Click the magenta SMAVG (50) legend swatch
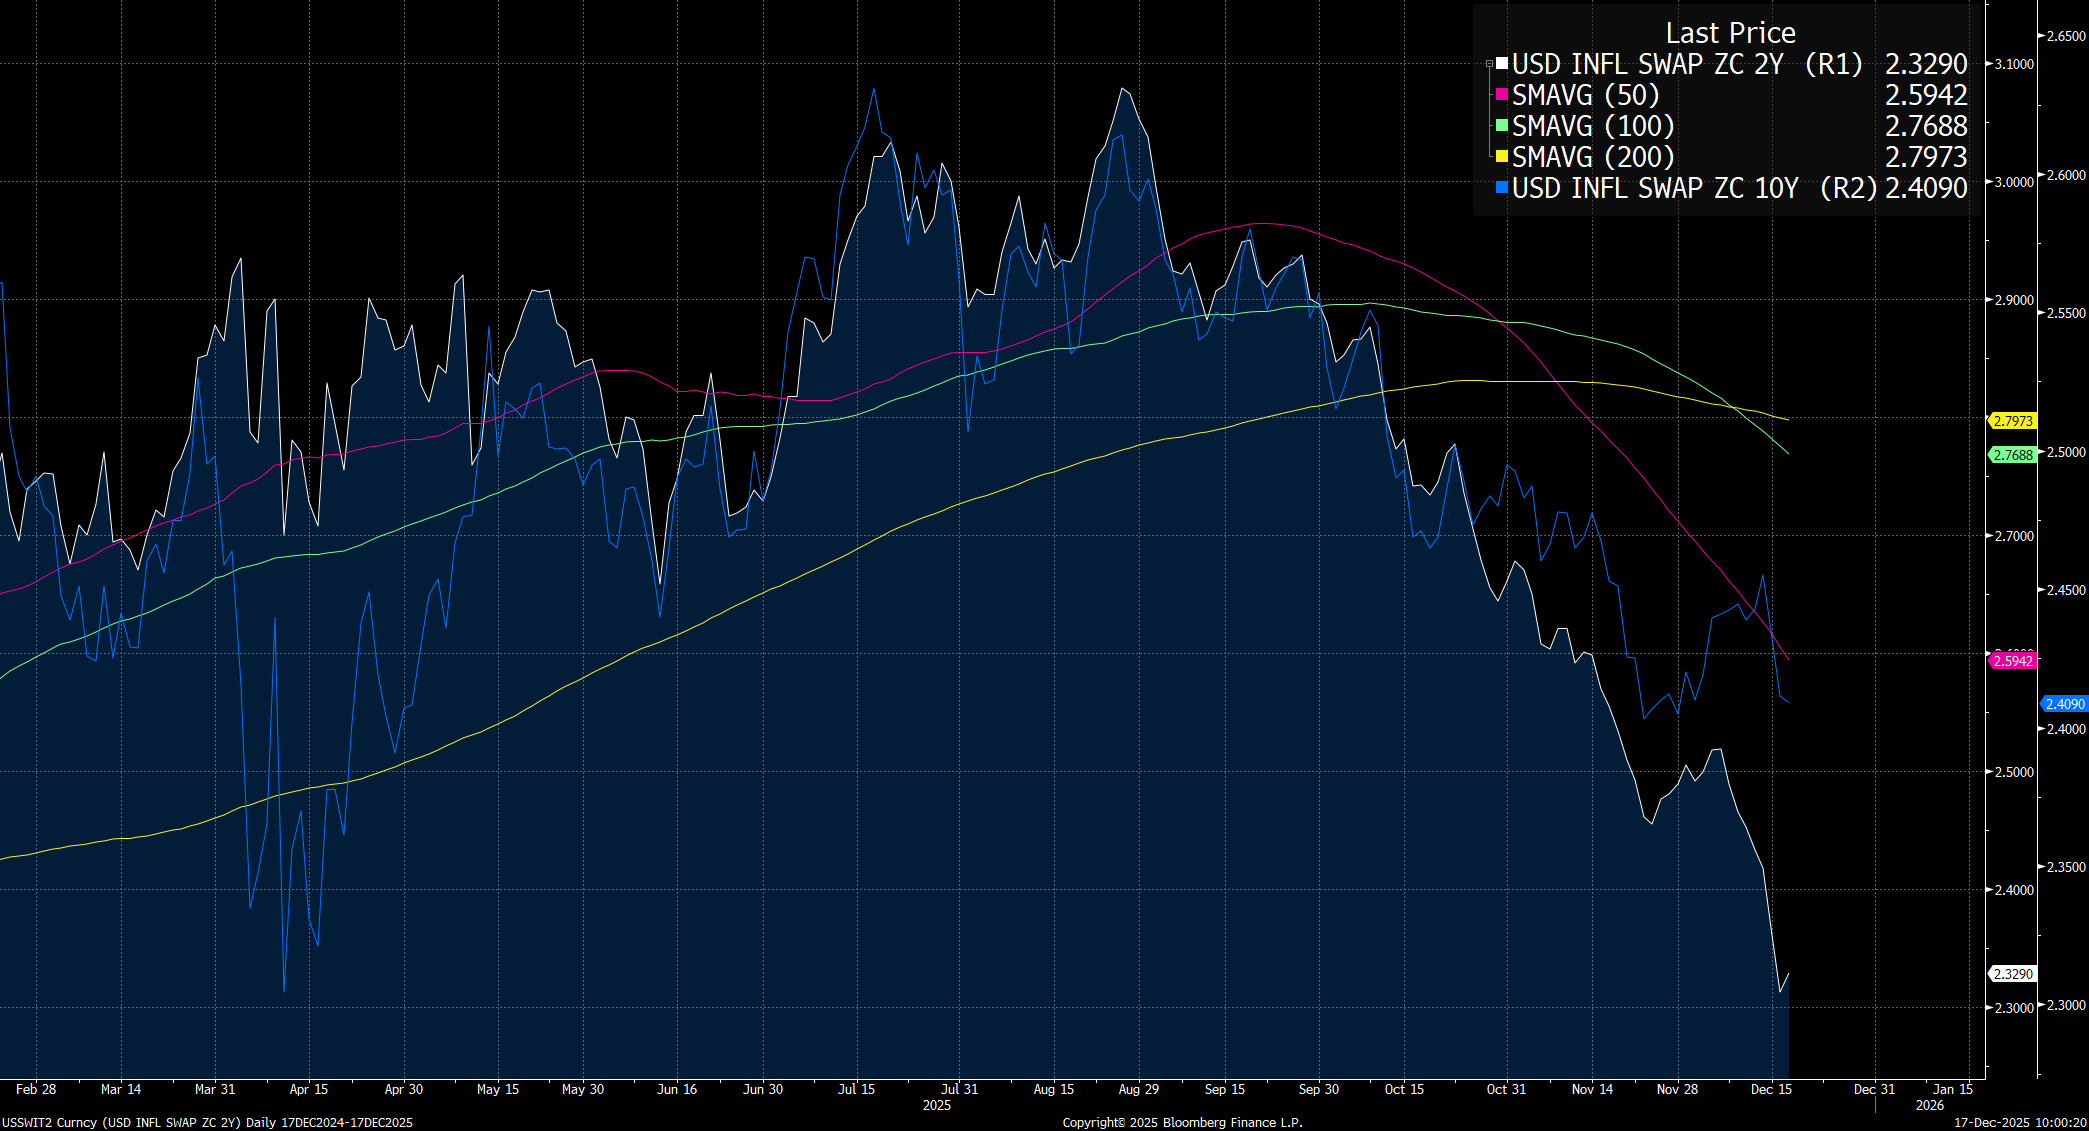 (x=1502, y=95)
